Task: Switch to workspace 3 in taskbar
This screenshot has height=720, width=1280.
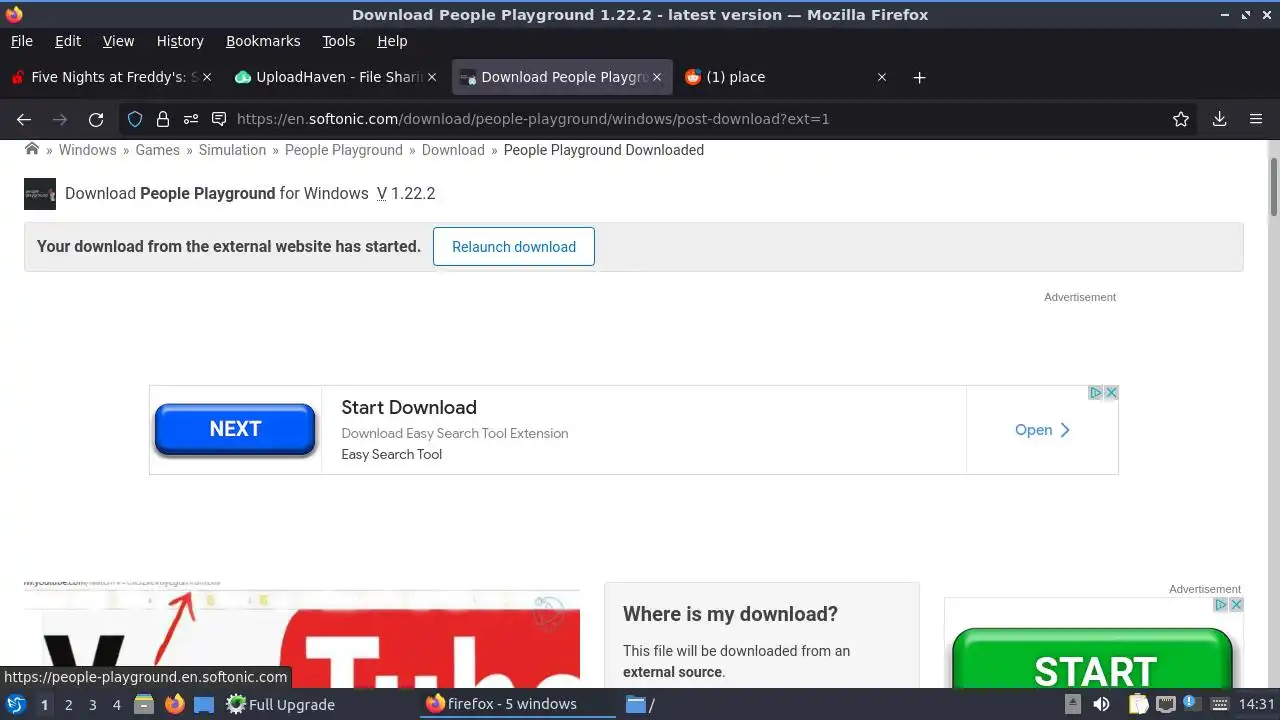Action: 92,705
